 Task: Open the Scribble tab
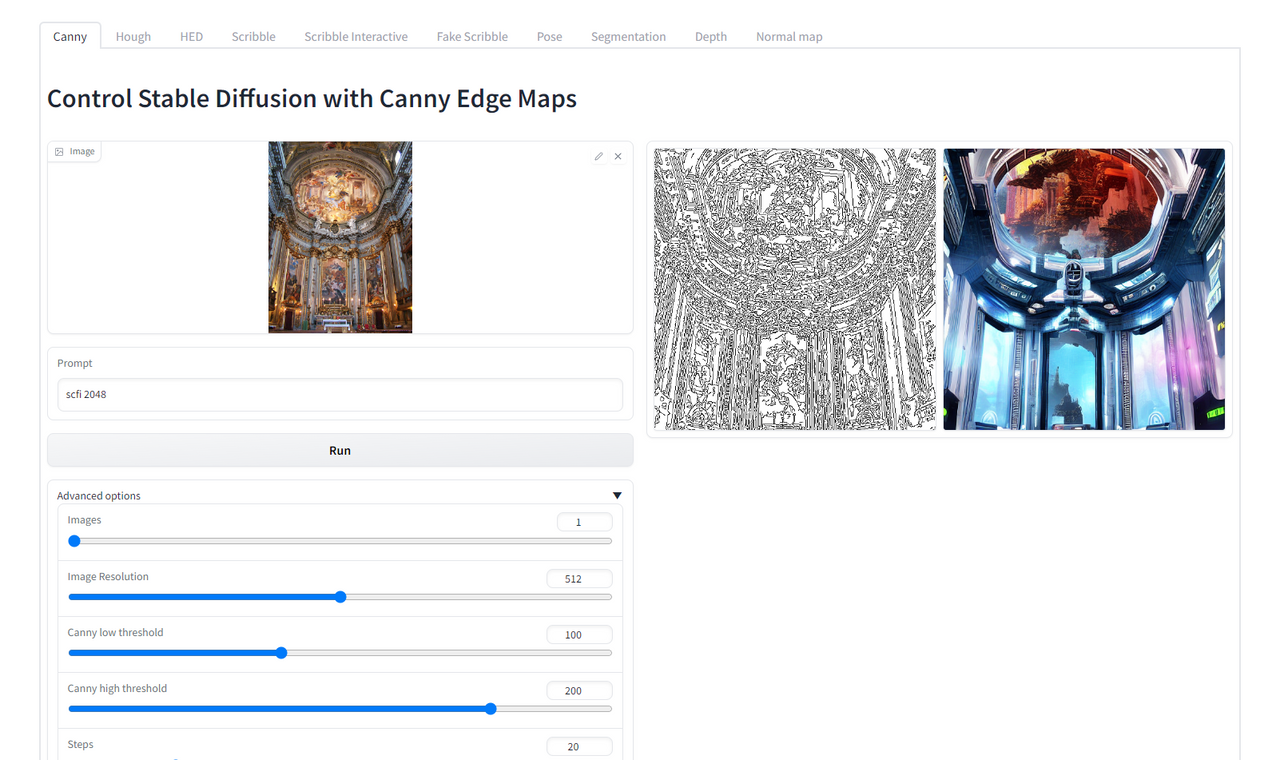pos(253,36)
